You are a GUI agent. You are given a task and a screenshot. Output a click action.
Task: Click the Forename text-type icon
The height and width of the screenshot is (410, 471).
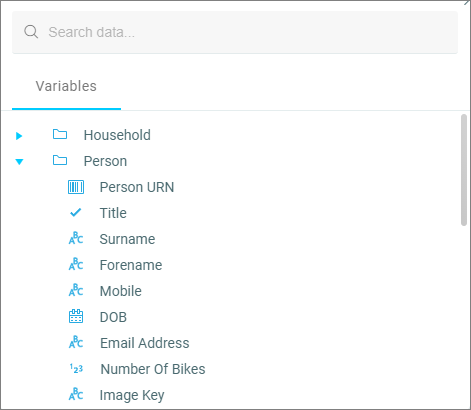coord(76,264)
